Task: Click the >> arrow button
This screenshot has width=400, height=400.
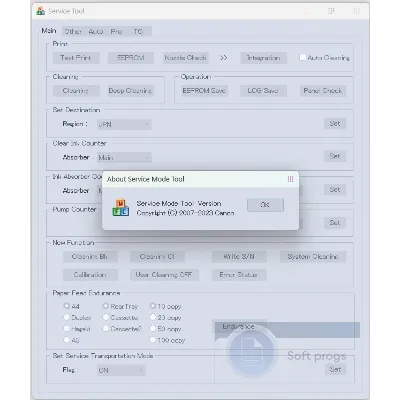Action: [x=224, y=58]
